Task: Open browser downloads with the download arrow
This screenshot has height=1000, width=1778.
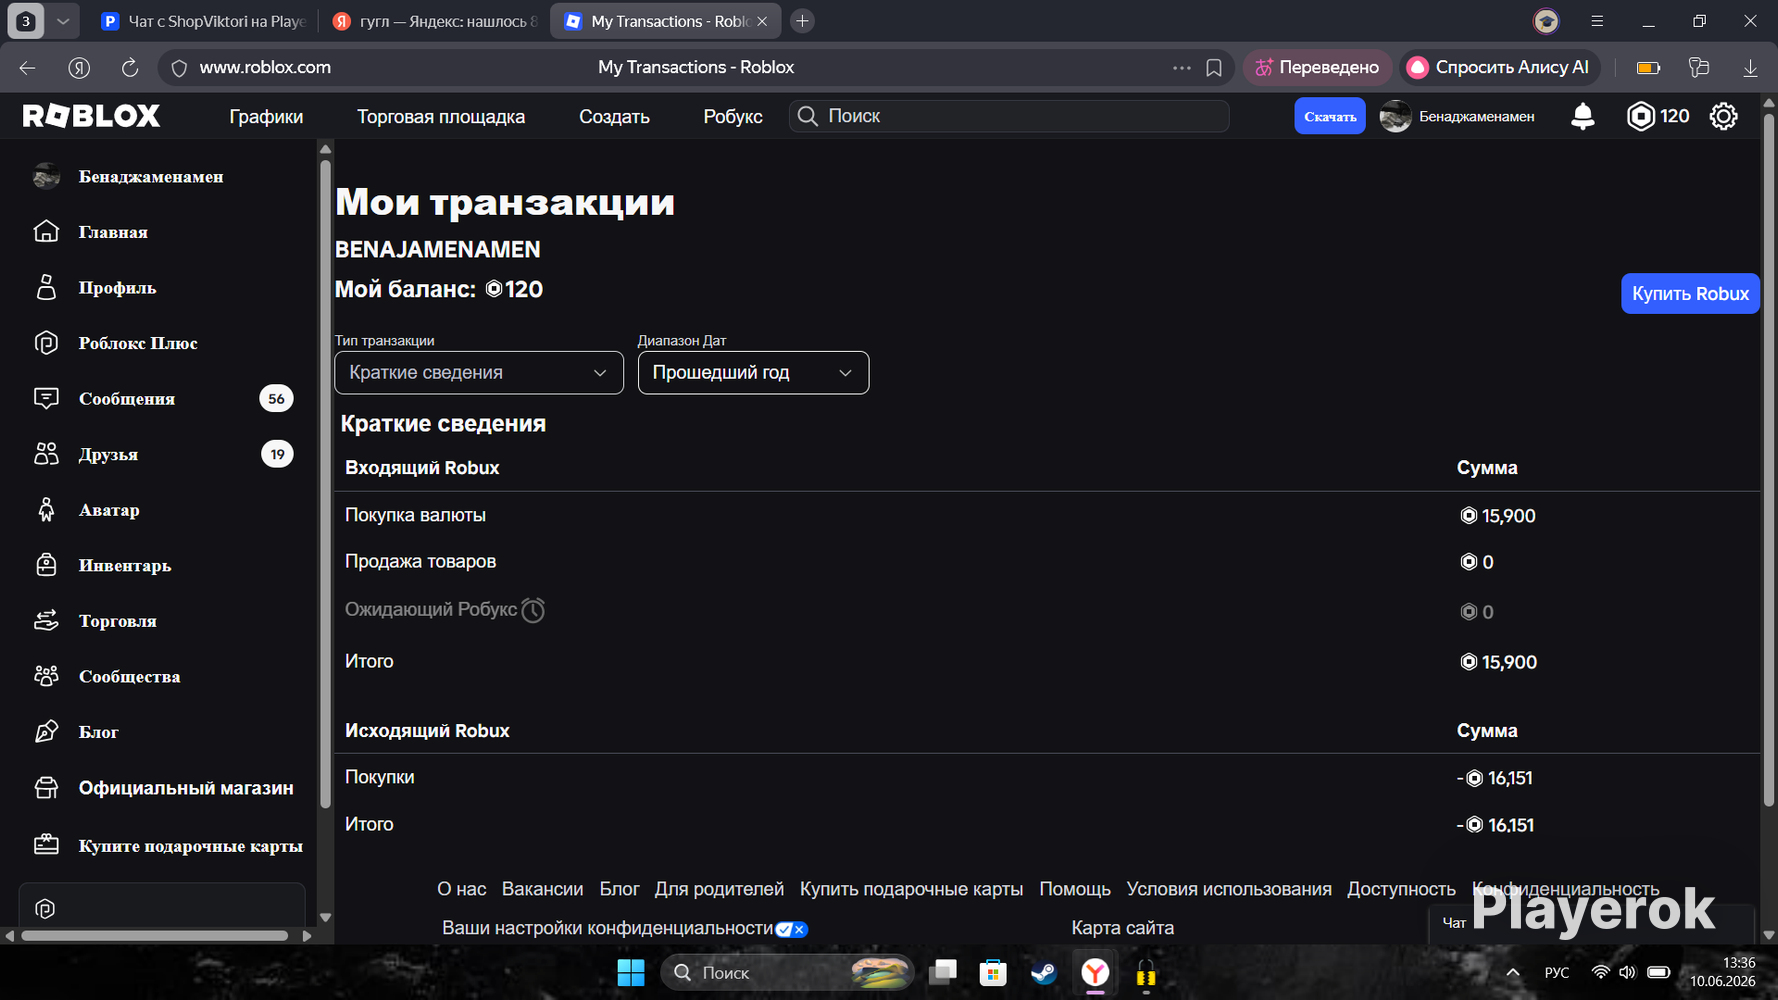Action: coord(1750,67)
